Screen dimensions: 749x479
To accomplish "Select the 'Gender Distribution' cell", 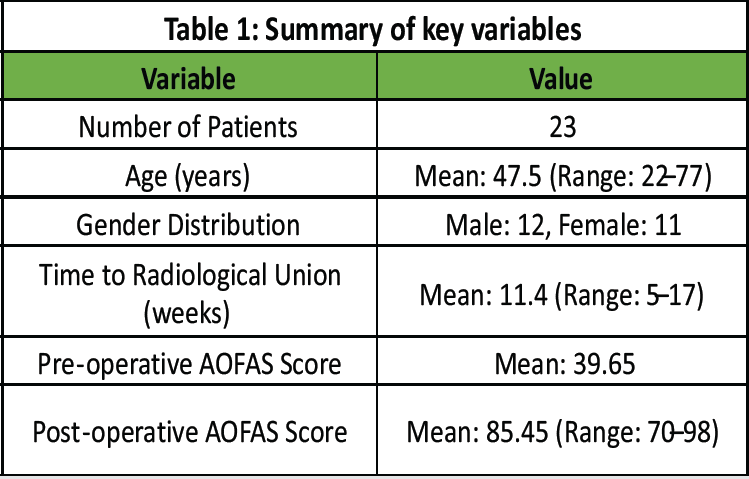I will tap(187, 225).
